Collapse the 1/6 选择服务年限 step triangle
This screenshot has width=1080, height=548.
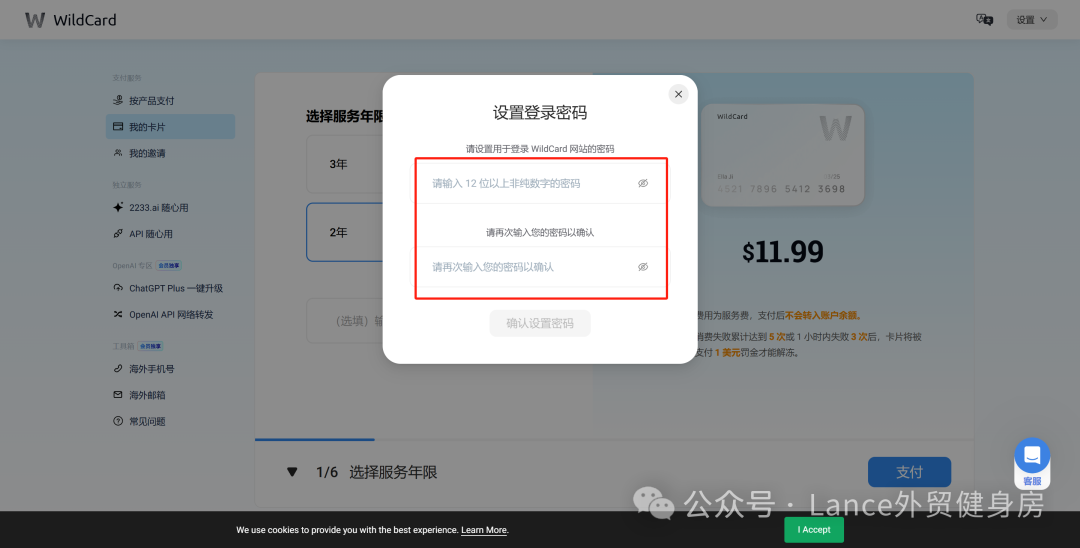coord(292,472)
